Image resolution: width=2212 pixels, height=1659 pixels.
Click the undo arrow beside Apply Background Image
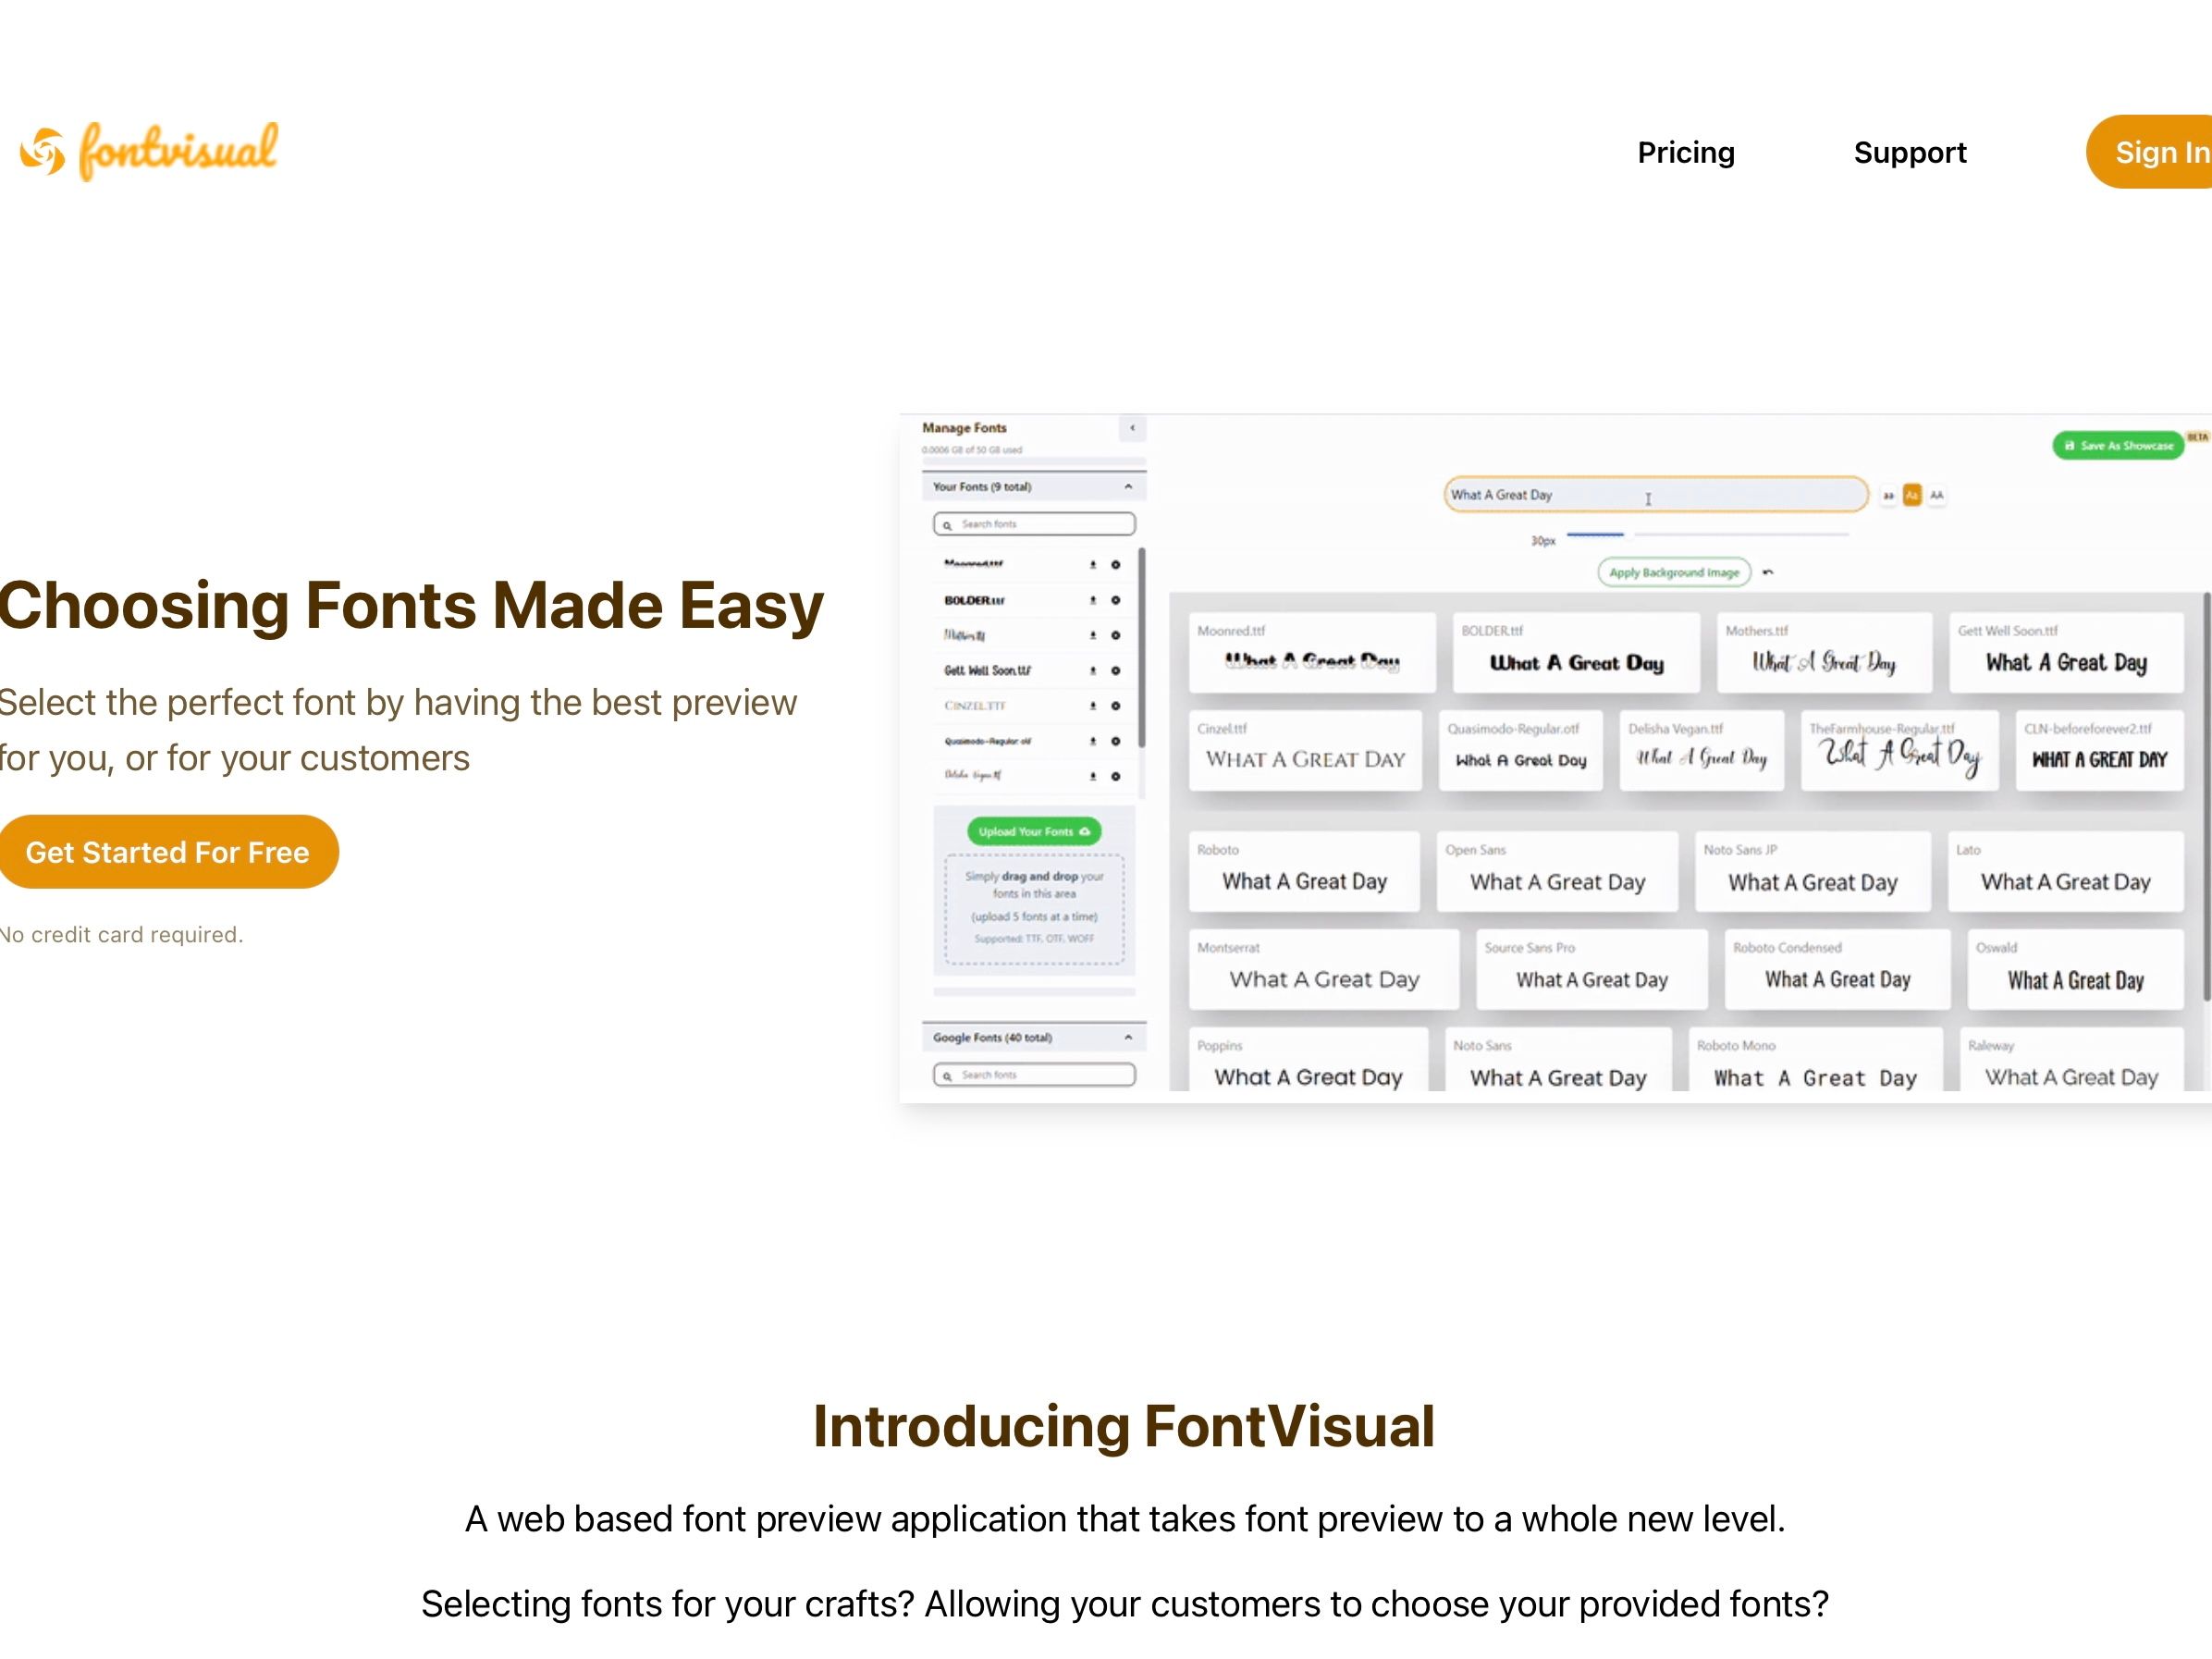(x=1768, y=573)
